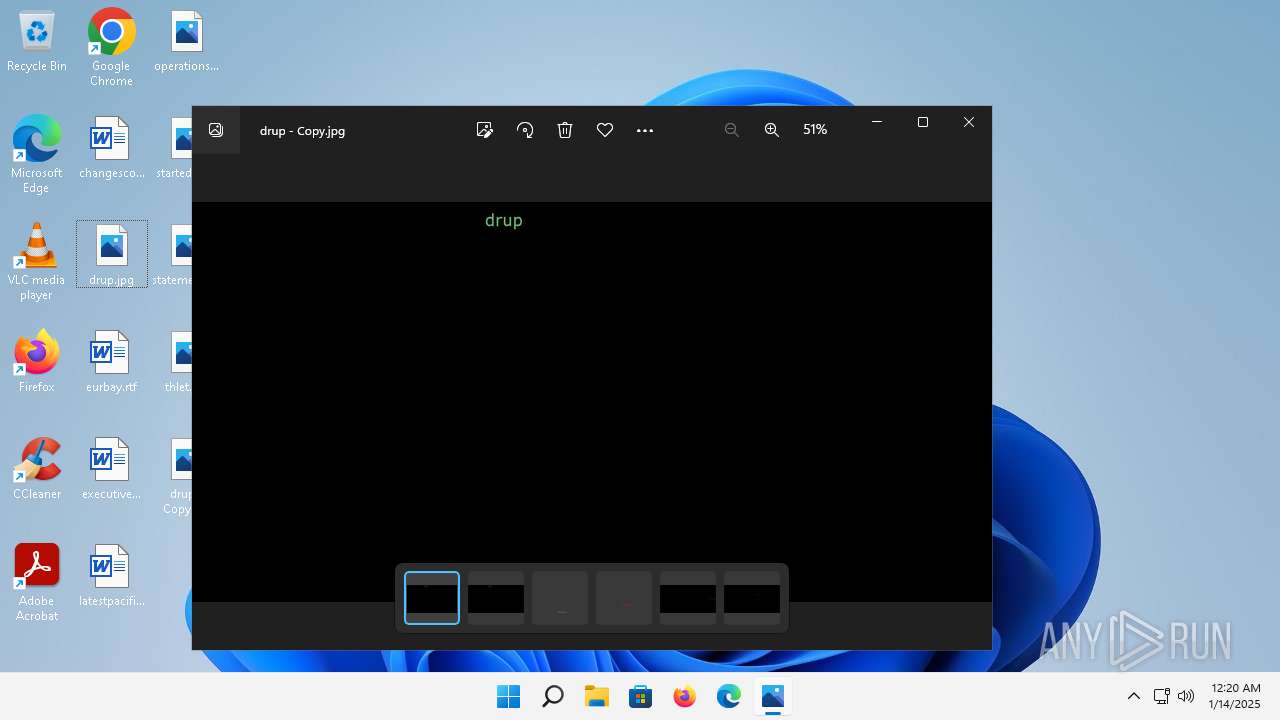The width and height of the screenshot is (1280, 720).
Task: Launch Microsoft Edge from the taskbar
Action: coord(729,696)
